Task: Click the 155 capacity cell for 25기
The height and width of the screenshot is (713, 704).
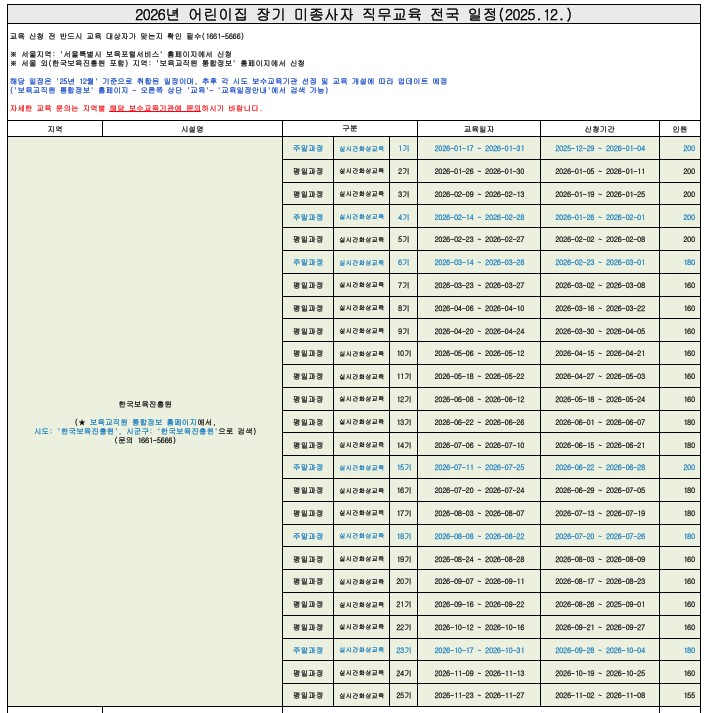Action: click(x=688, y=695)
